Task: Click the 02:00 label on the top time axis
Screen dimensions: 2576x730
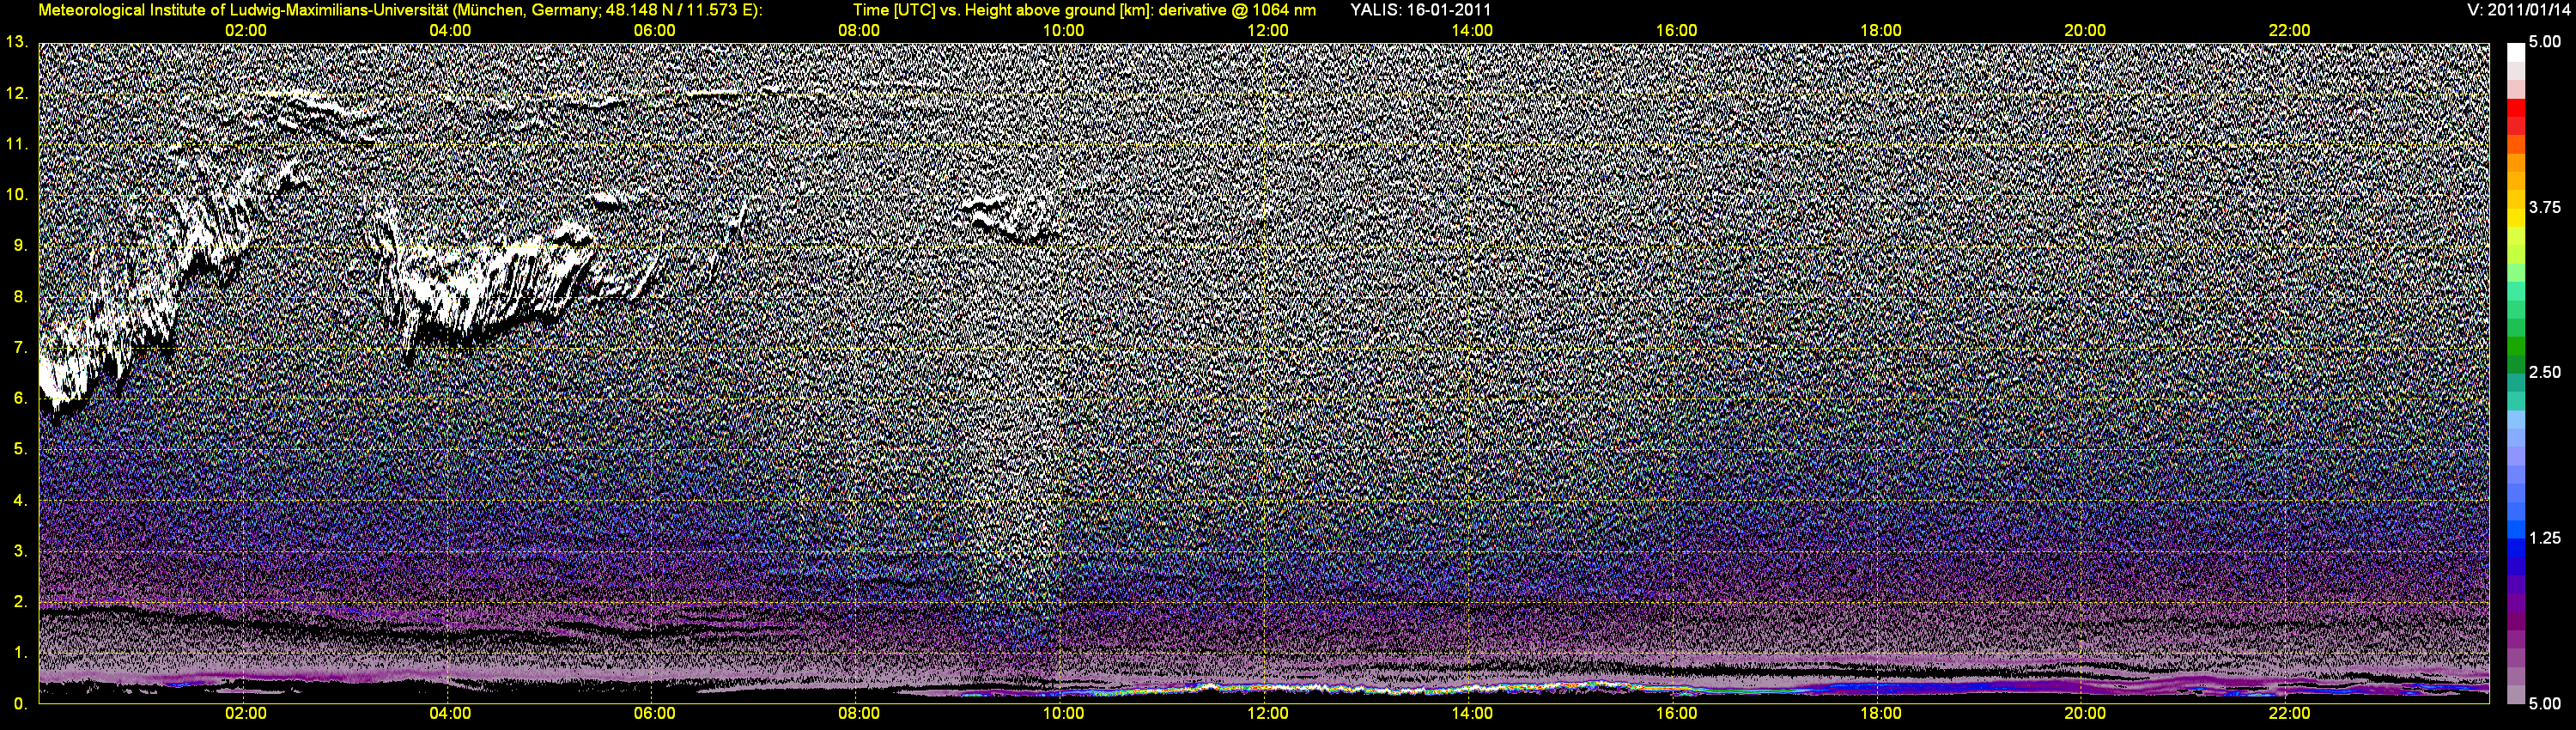Action: tap(246, 31)
